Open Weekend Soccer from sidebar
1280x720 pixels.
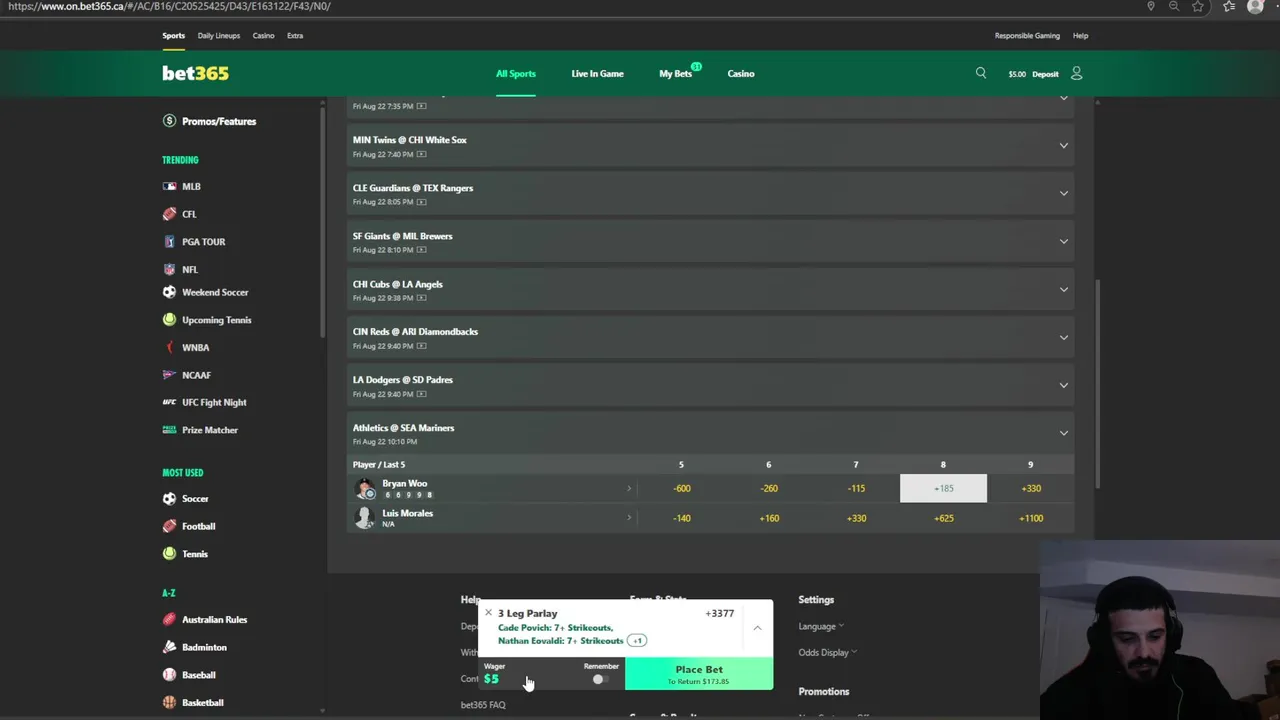click(x=214, y=292)
